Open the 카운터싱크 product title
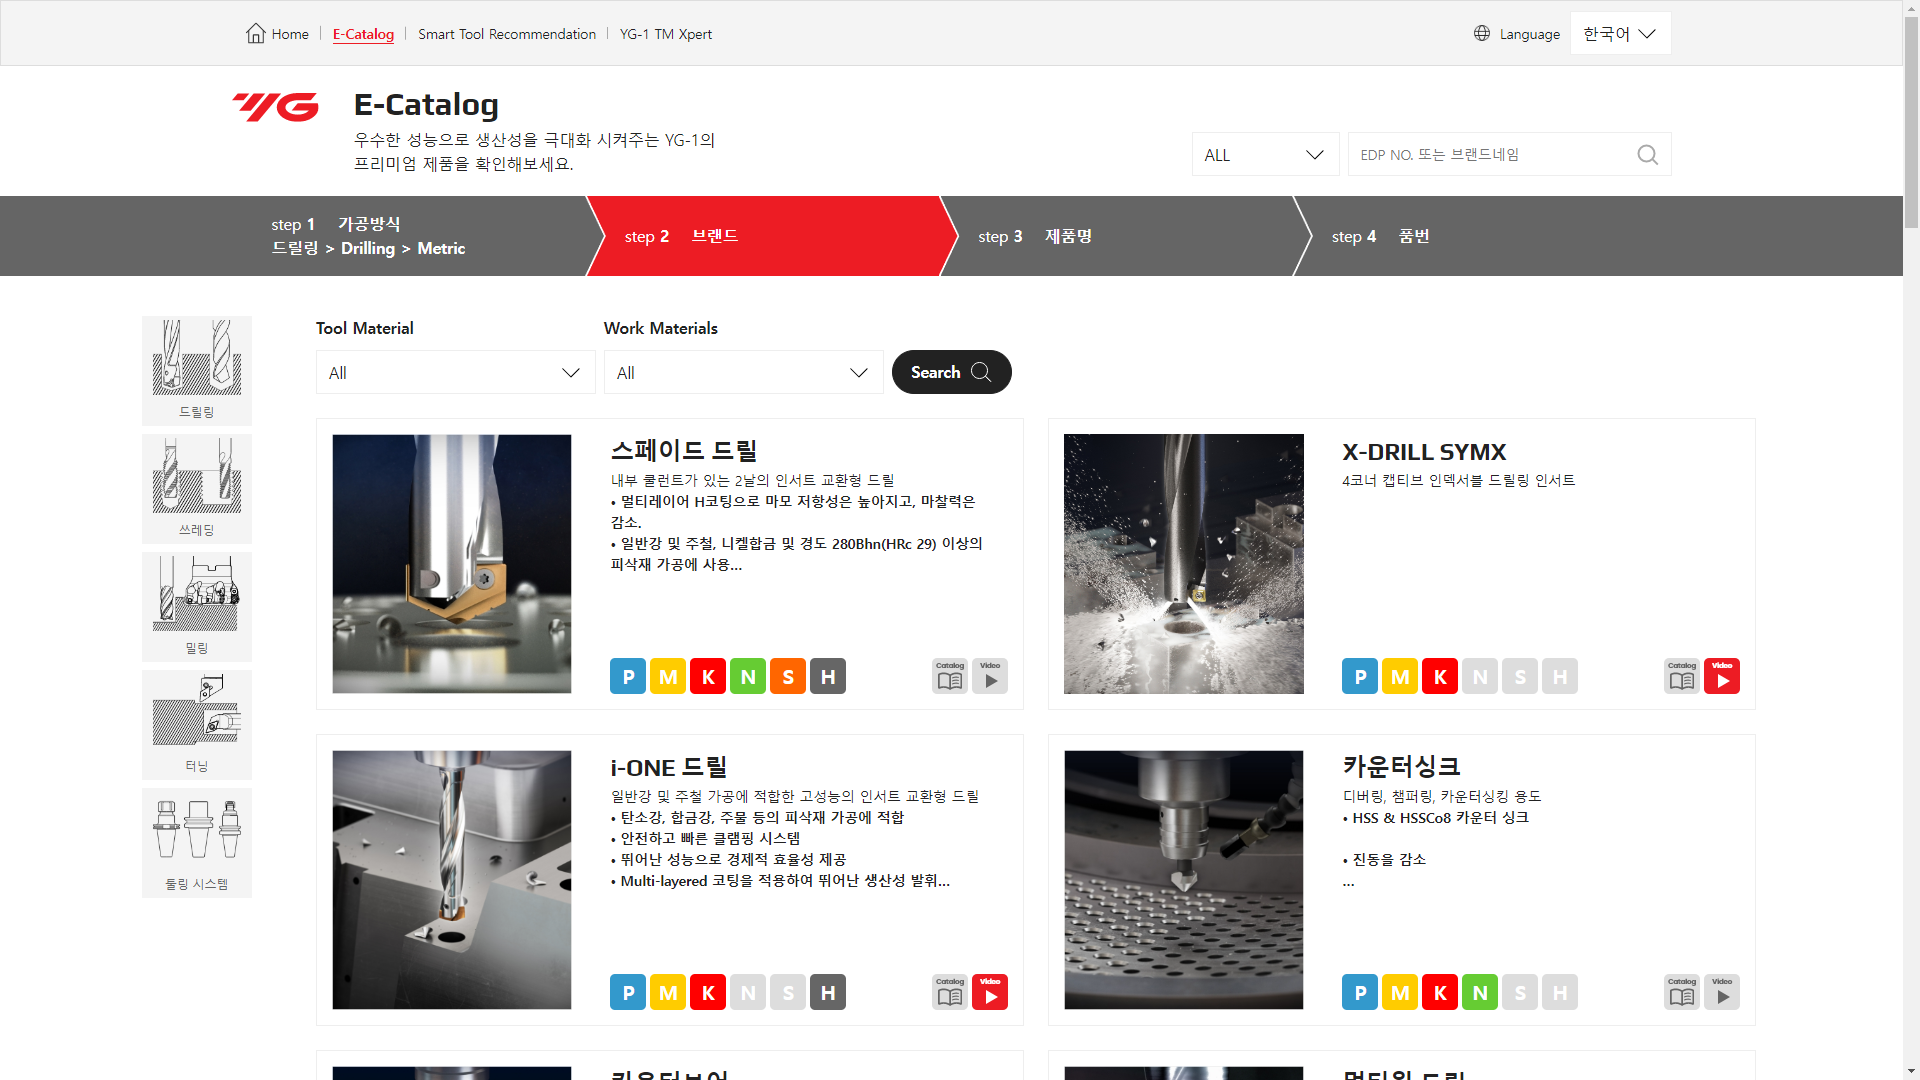 (1401, 767)
